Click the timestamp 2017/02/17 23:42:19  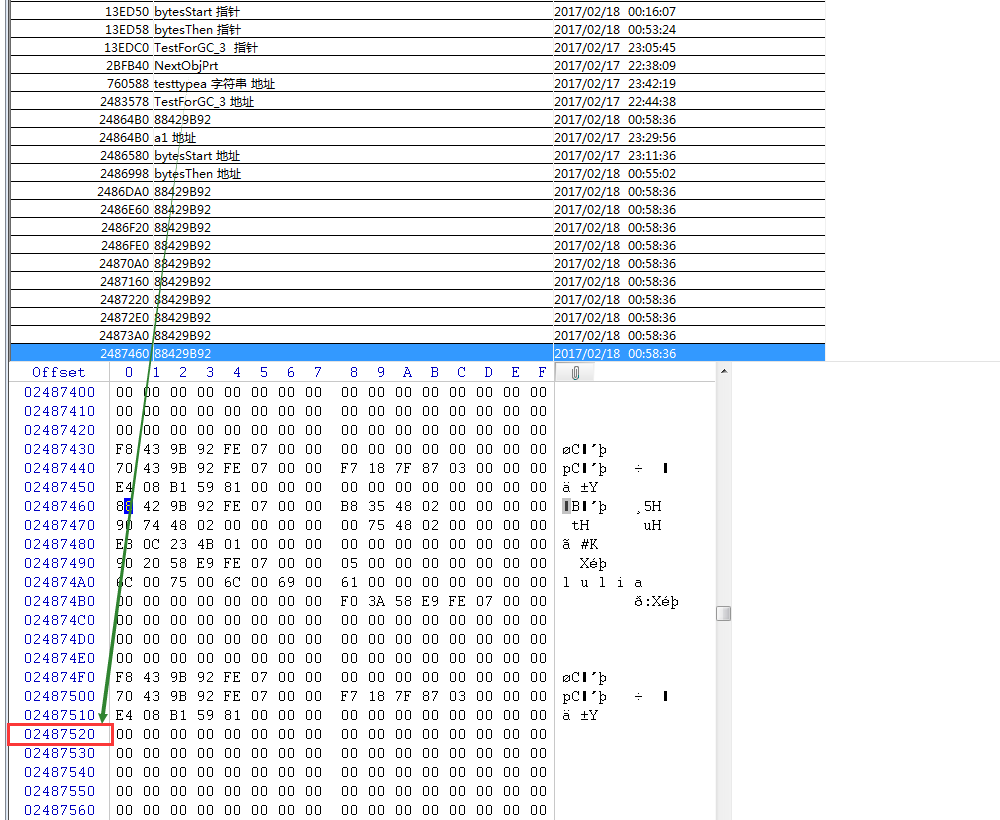point(615,84)
